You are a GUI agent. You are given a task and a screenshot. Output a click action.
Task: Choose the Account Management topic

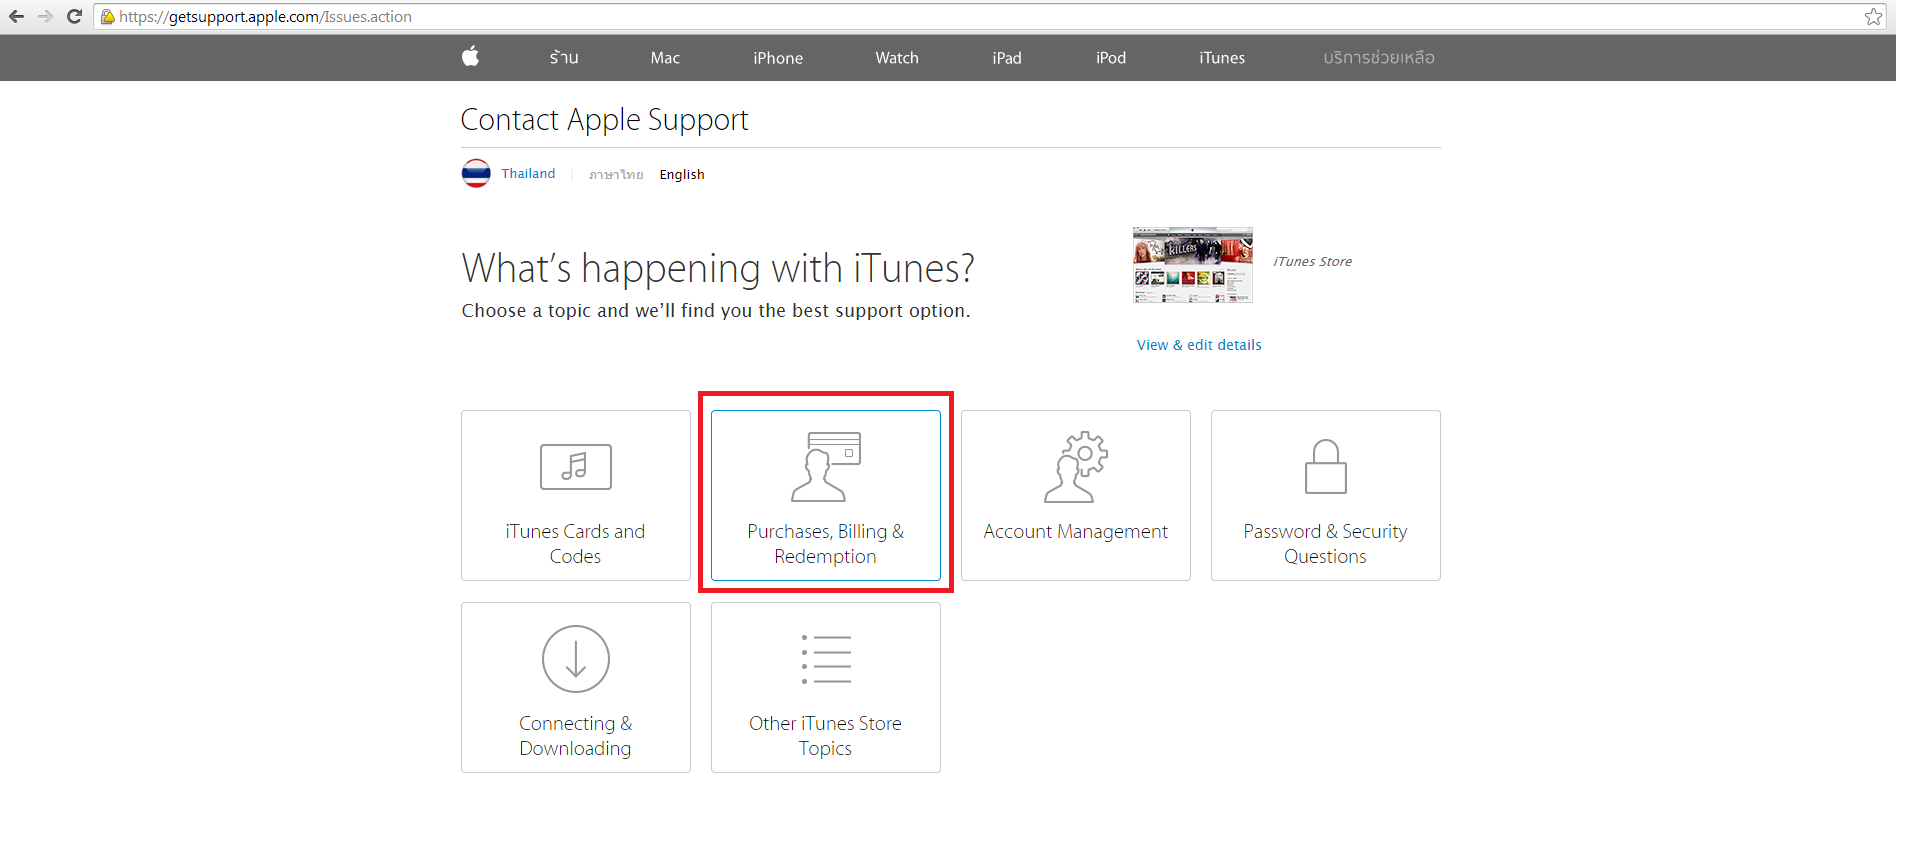(x=1076, y=495)
